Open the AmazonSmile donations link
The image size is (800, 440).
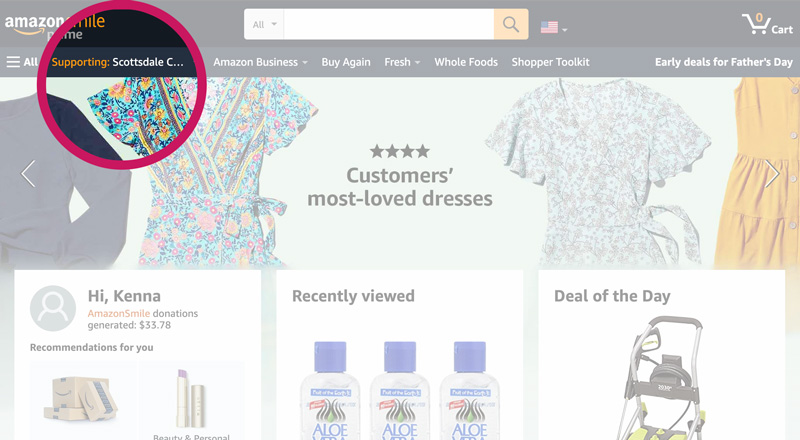118,313
